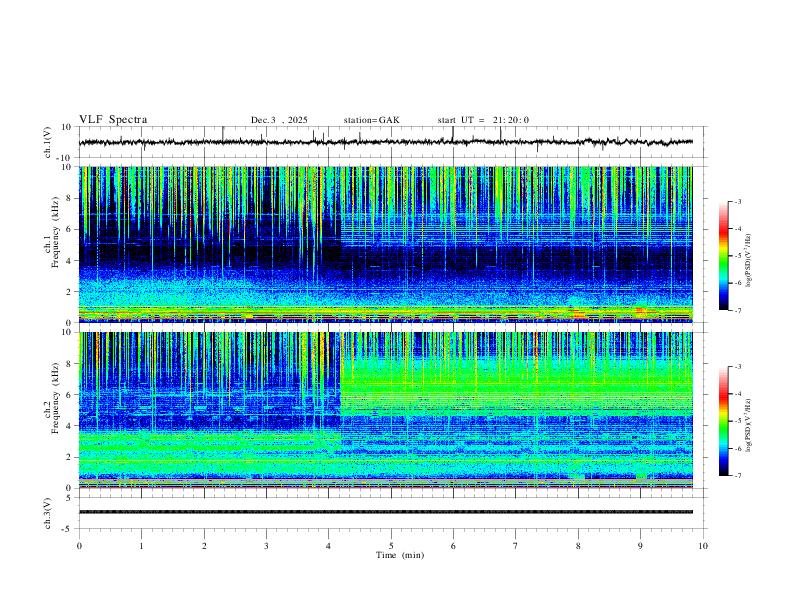Click the '4' tick on ch.1 Frequency axis
This screenshot has height=612, width=792.
pos(70,261)
